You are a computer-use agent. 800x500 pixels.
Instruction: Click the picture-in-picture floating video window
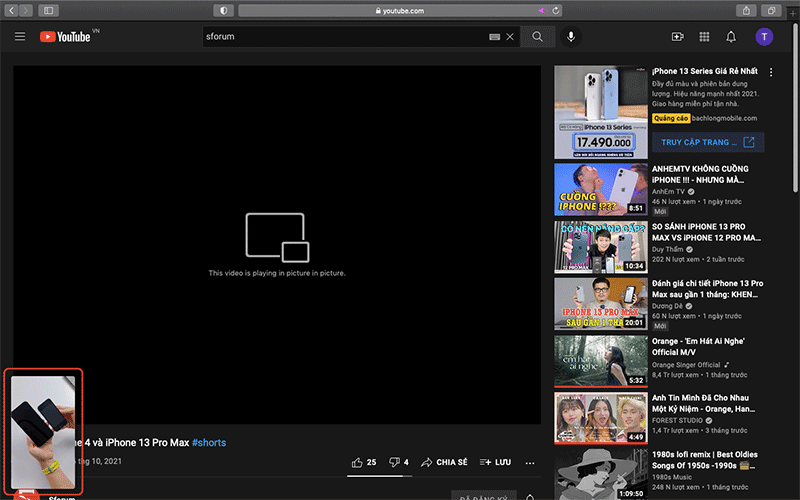tap(43, 432)
